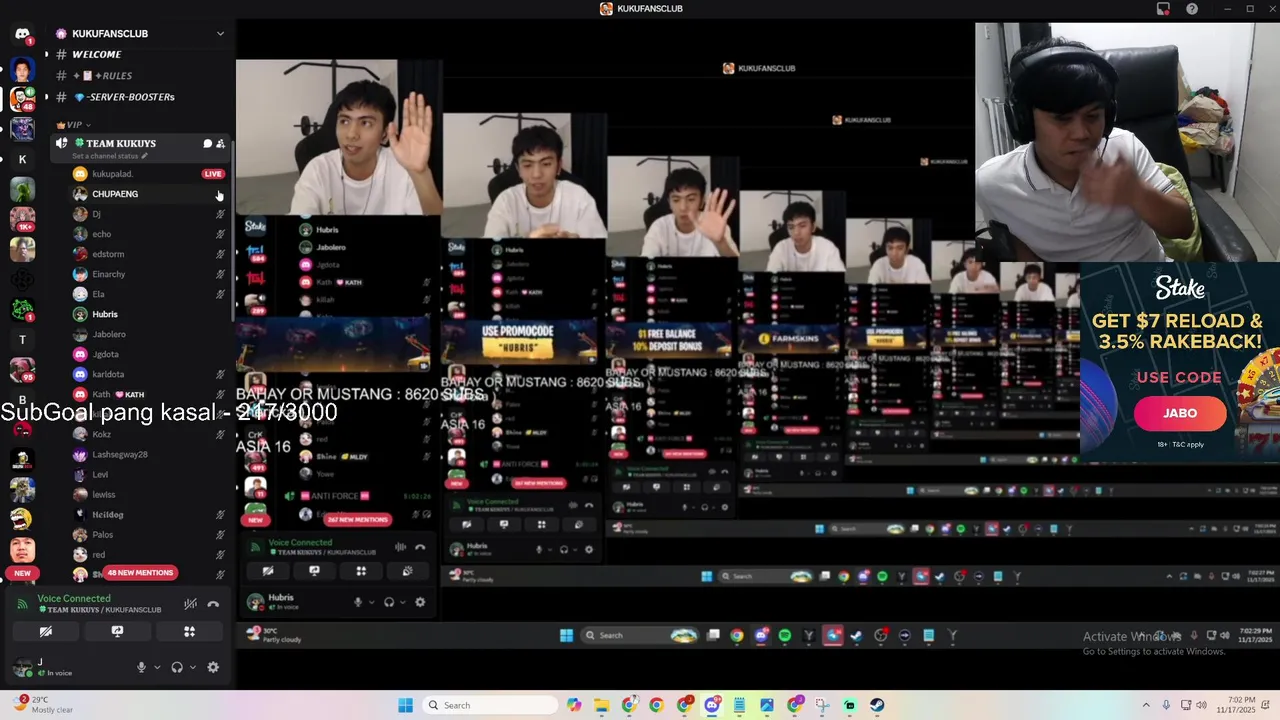1280x720 pixels.
Task: Open Copilot from the Windows taskbar
Action: 574,705
